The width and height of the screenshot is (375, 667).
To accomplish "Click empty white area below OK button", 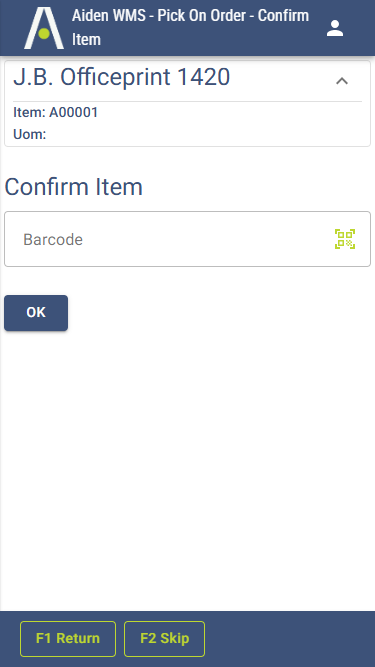I will 188,468.
